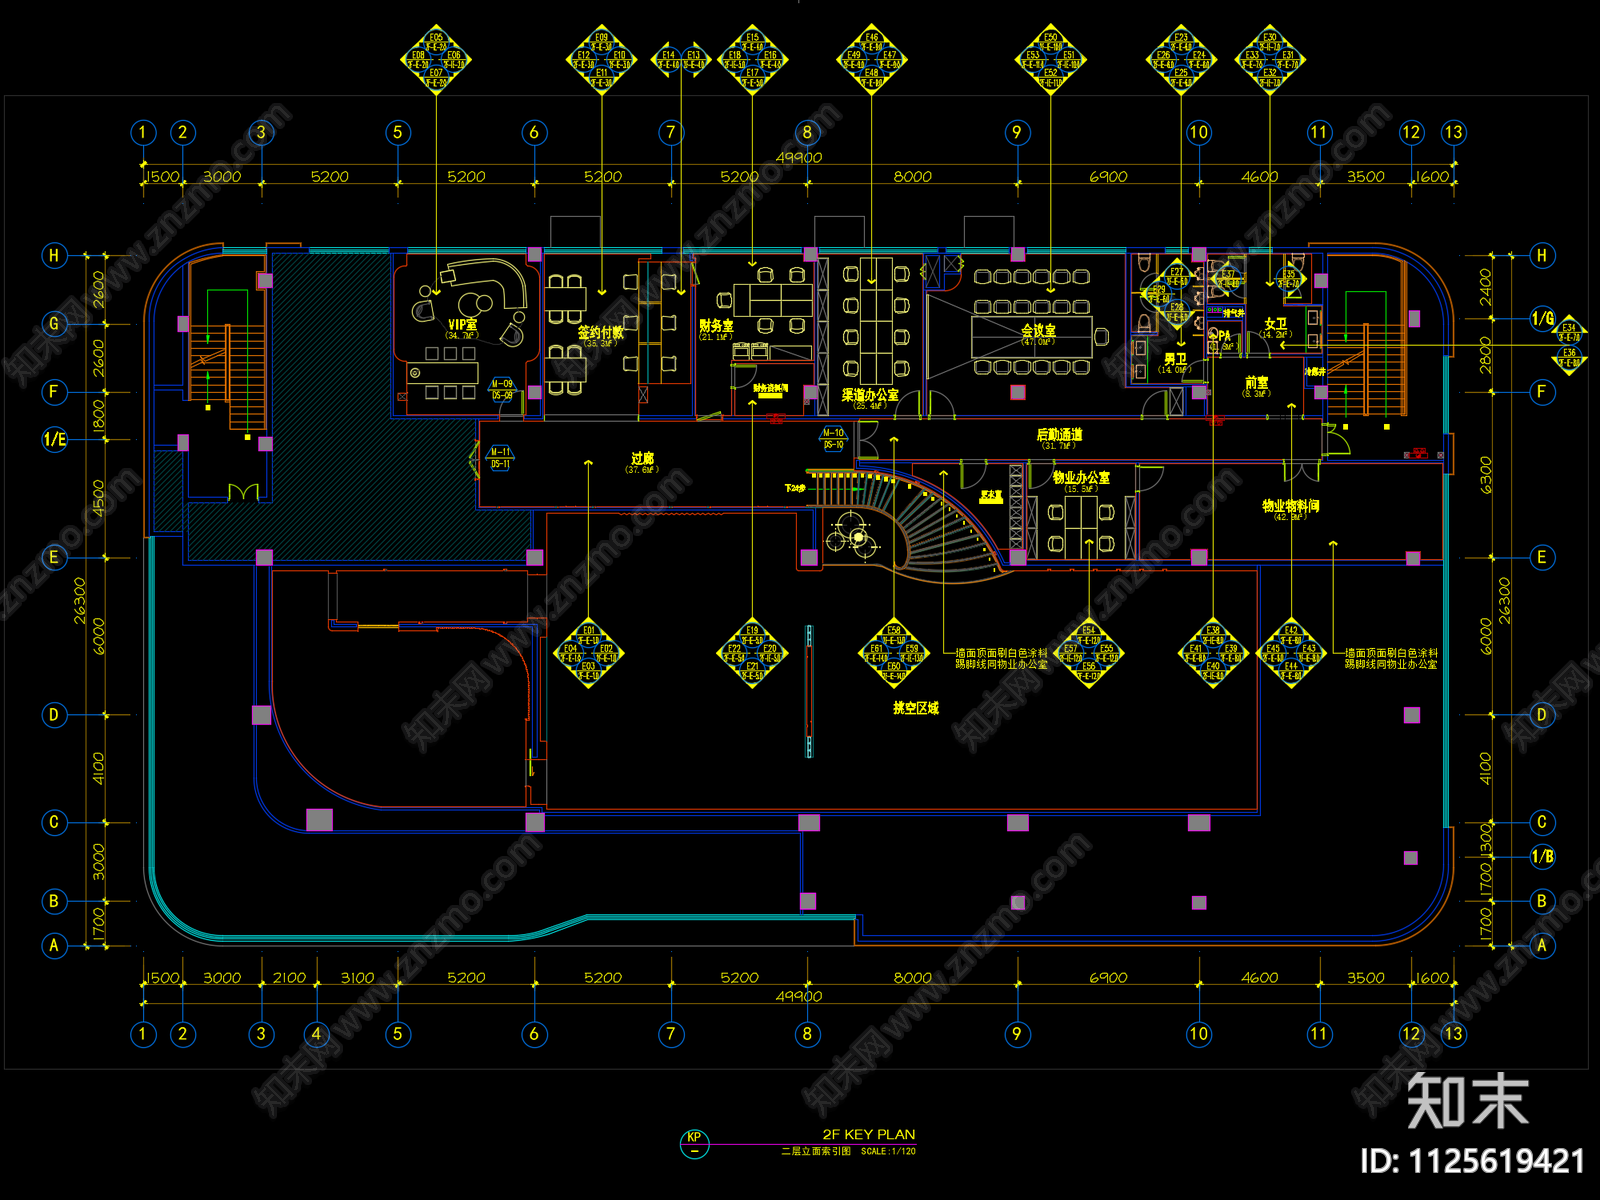Select the conference table in 会议室
1600x1200 pixels.
click(x=1032, y=337)
